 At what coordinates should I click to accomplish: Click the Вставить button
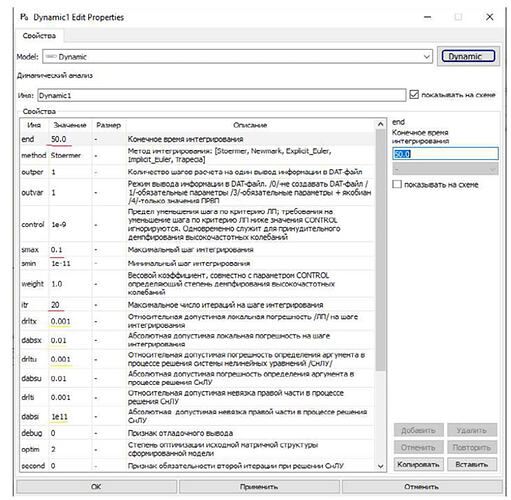(472, 464)
